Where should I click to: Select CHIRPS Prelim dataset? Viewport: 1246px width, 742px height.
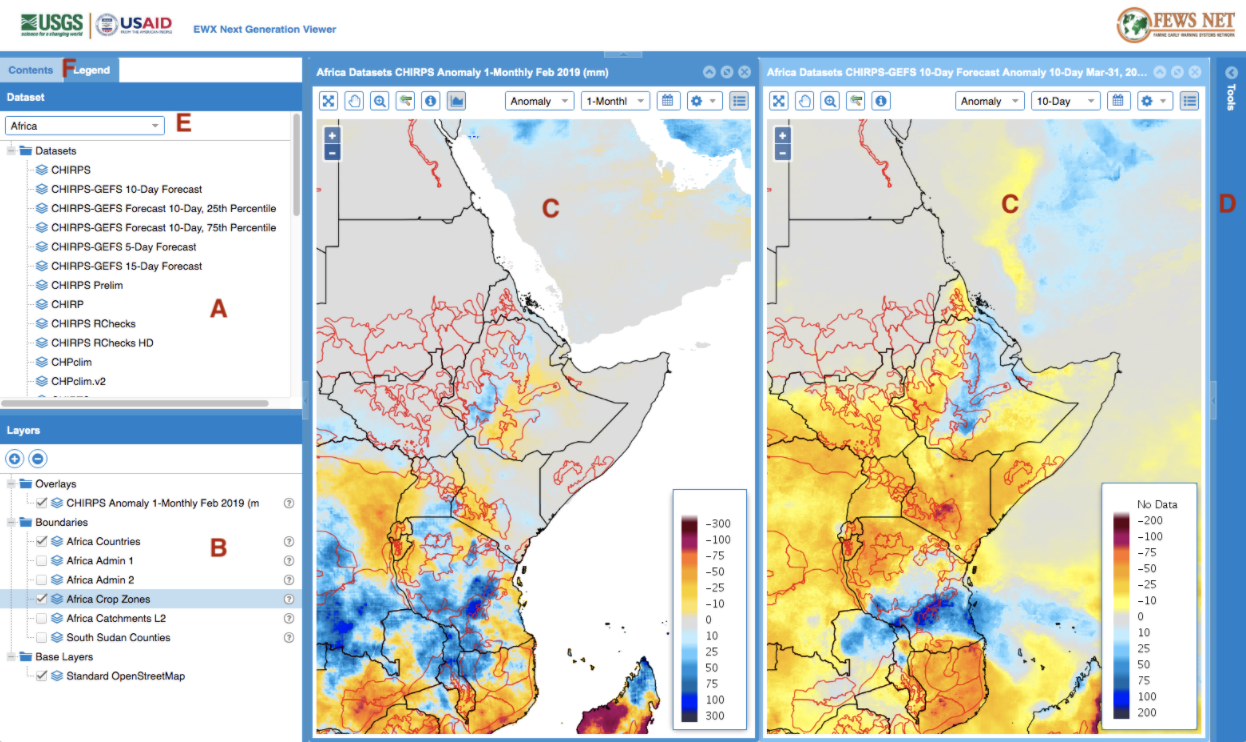[87, 285]
